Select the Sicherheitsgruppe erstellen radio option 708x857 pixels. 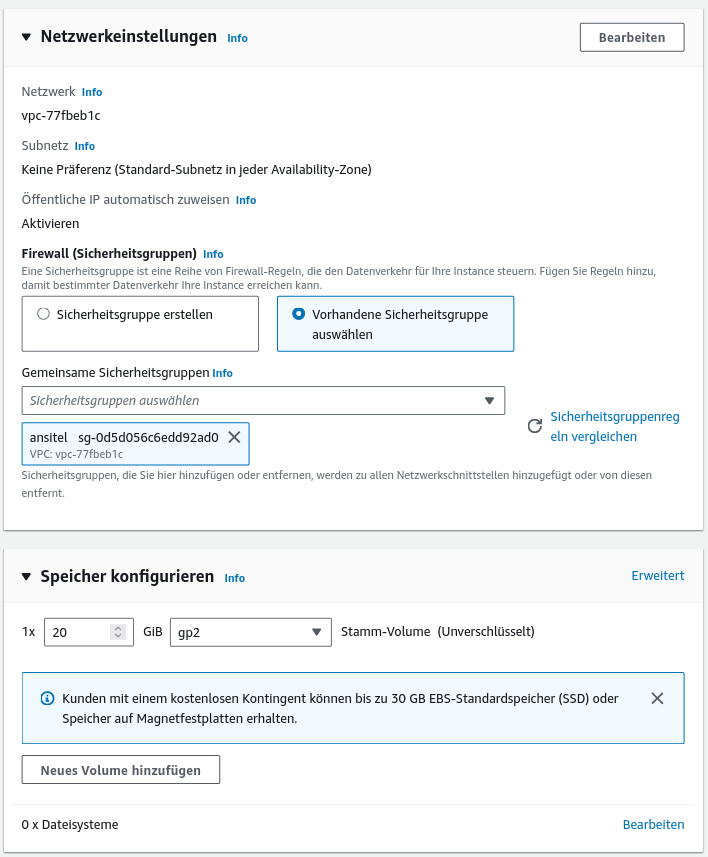tap(43, 314)
